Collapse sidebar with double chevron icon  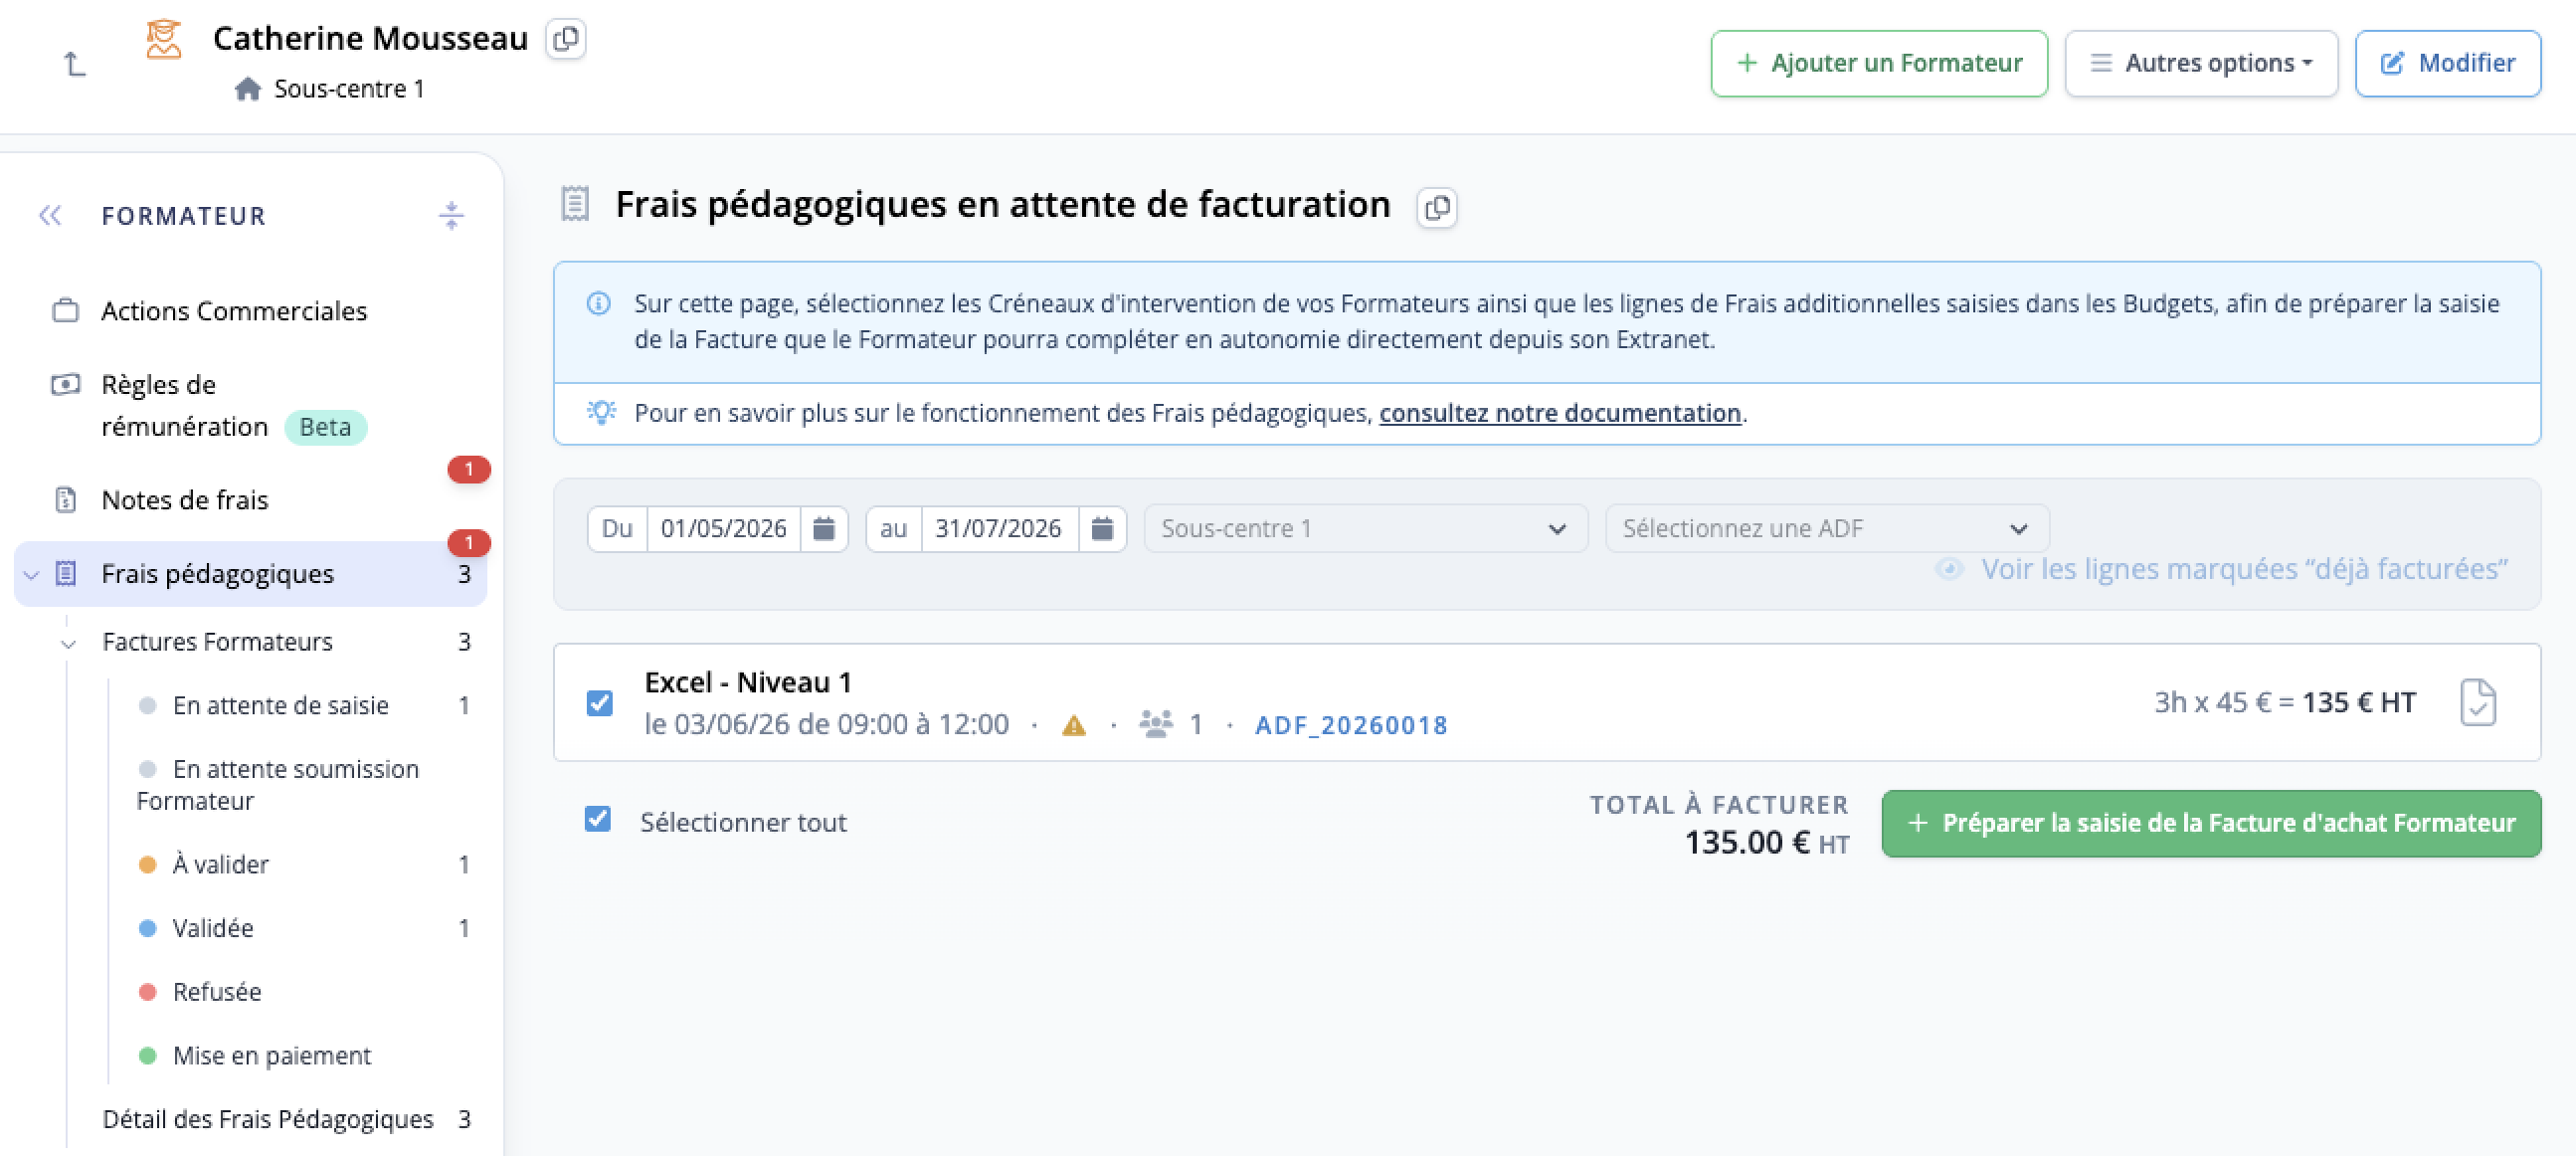point(51,215)
